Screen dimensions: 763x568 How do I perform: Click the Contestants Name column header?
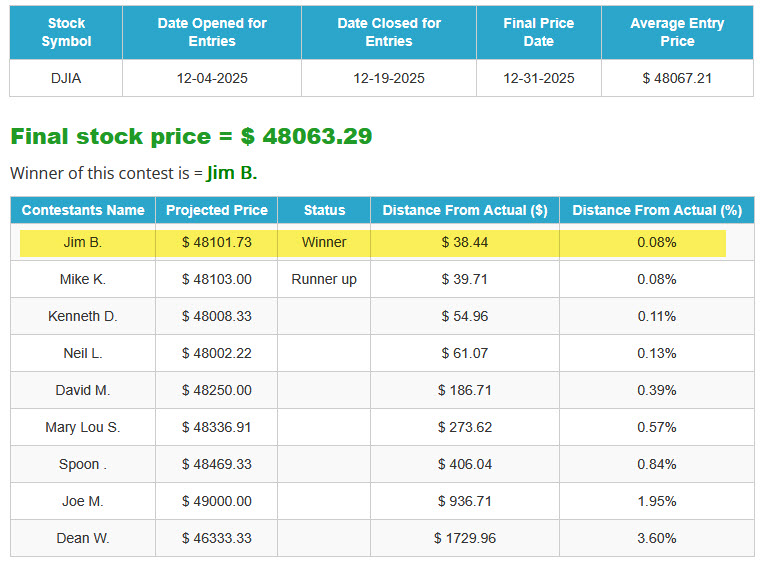click(x=83, y=210)
